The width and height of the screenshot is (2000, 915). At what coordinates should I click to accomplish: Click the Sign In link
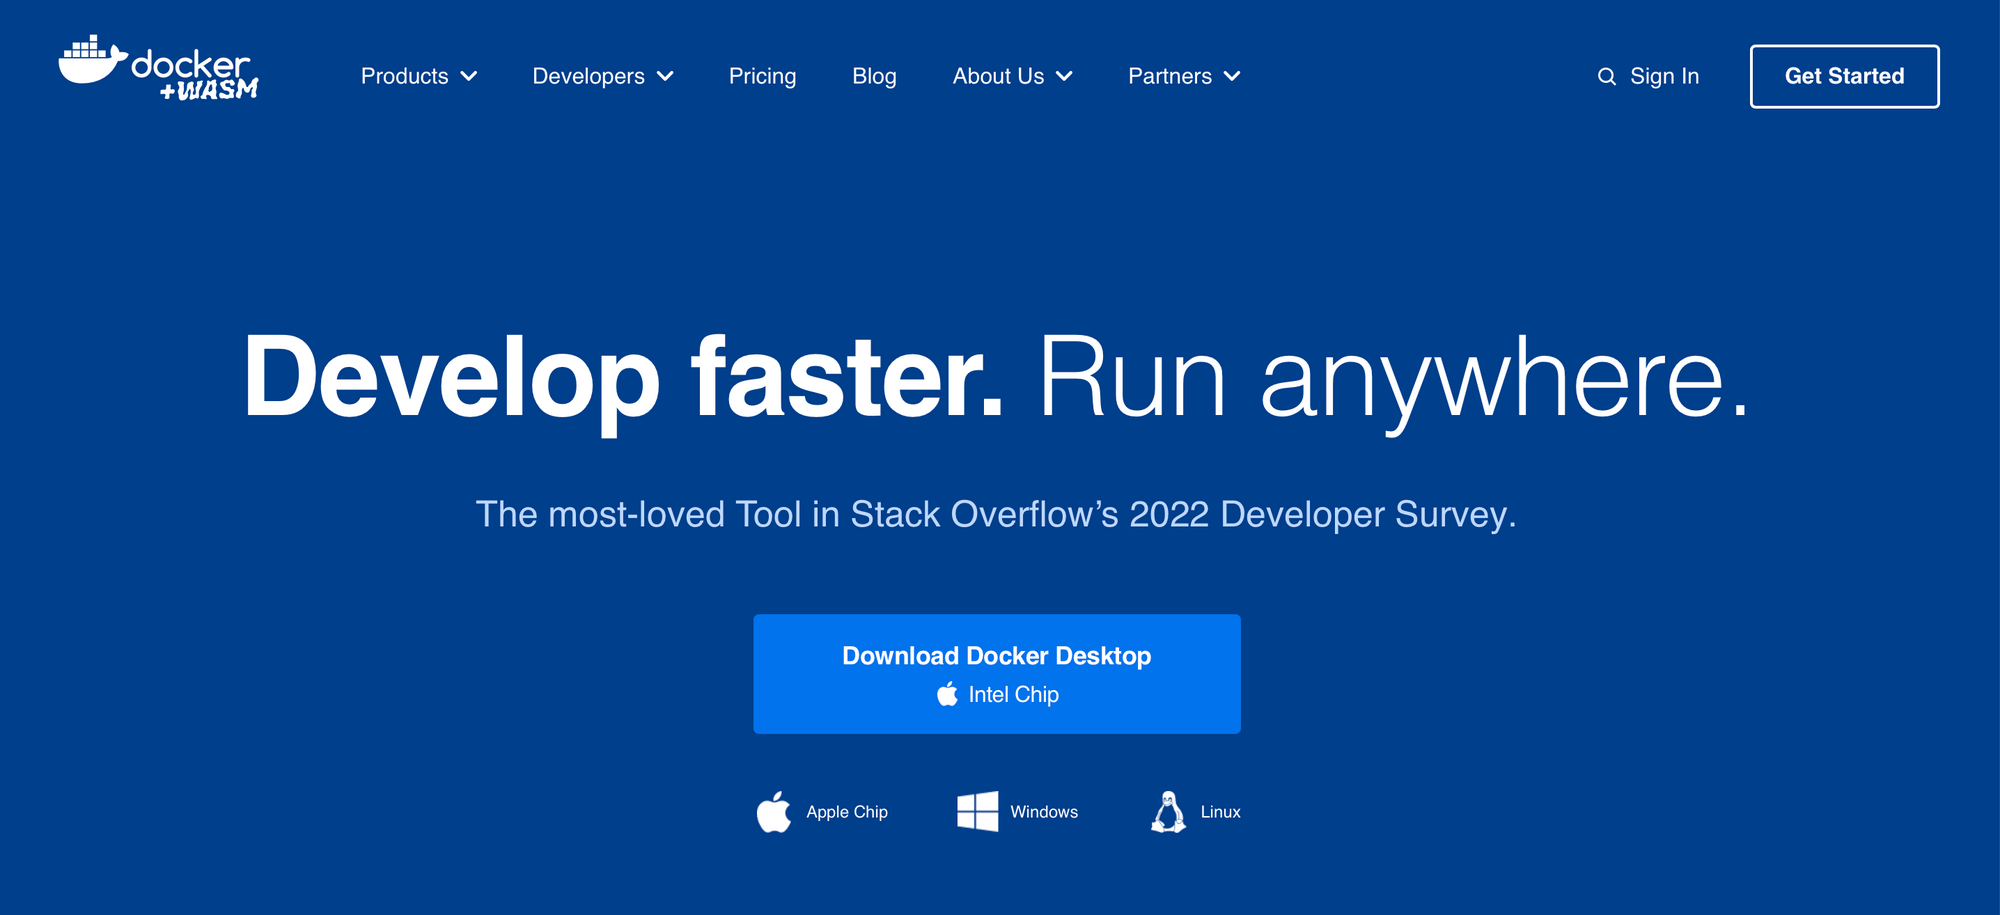click(1664, 76)
